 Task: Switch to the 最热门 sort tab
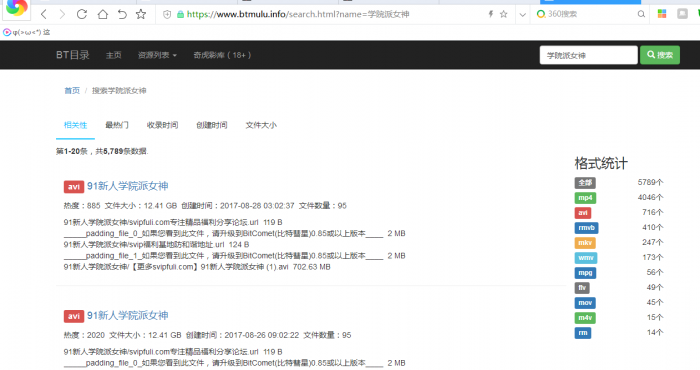pyautogui.click(x=117, y=125)
